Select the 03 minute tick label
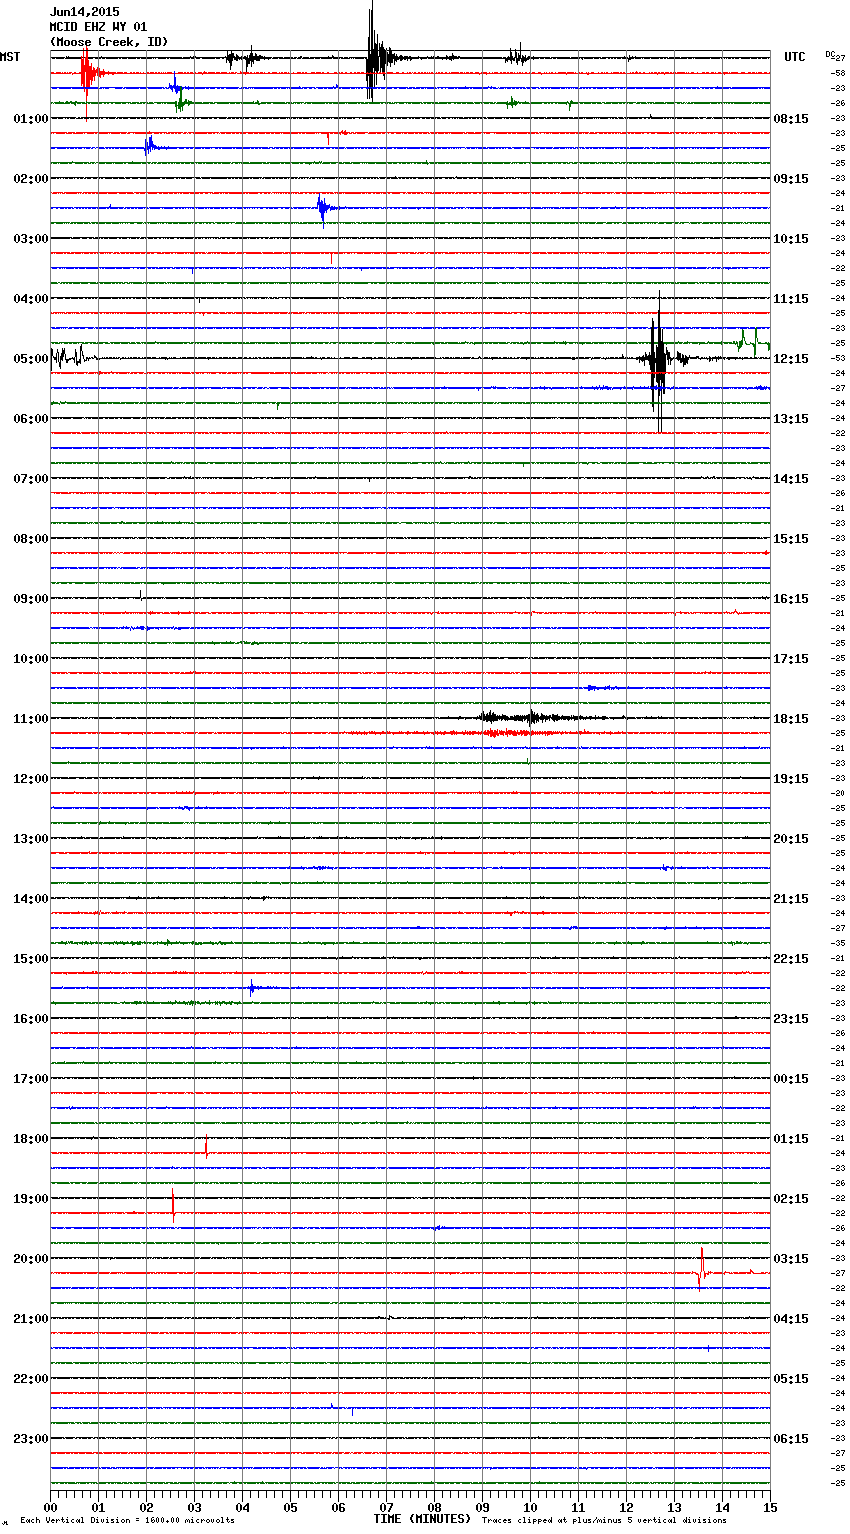The width and height of the screenshot is (850, 1534). (x=194, y=1507)
